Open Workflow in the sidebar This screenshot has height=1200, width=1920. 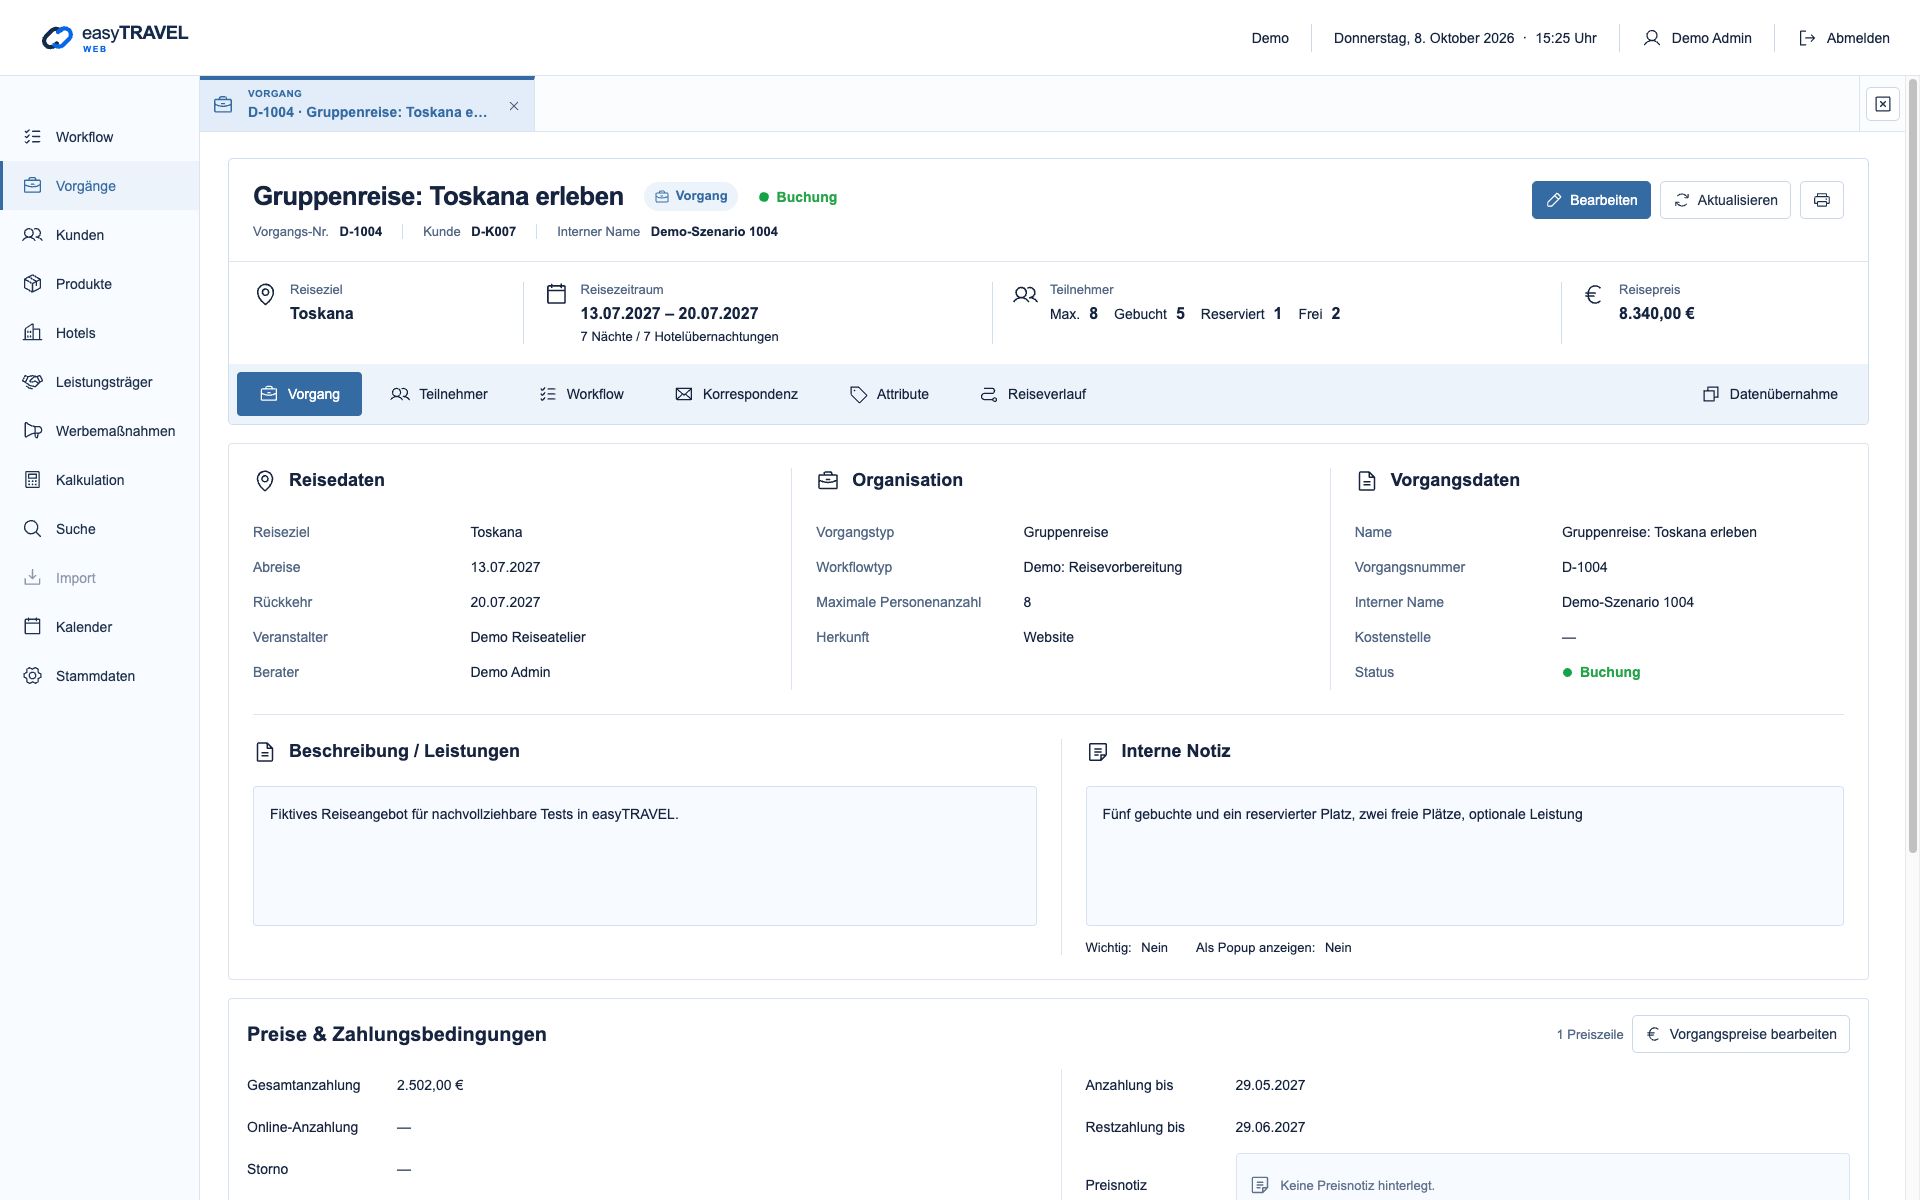(x=99, y=137)
